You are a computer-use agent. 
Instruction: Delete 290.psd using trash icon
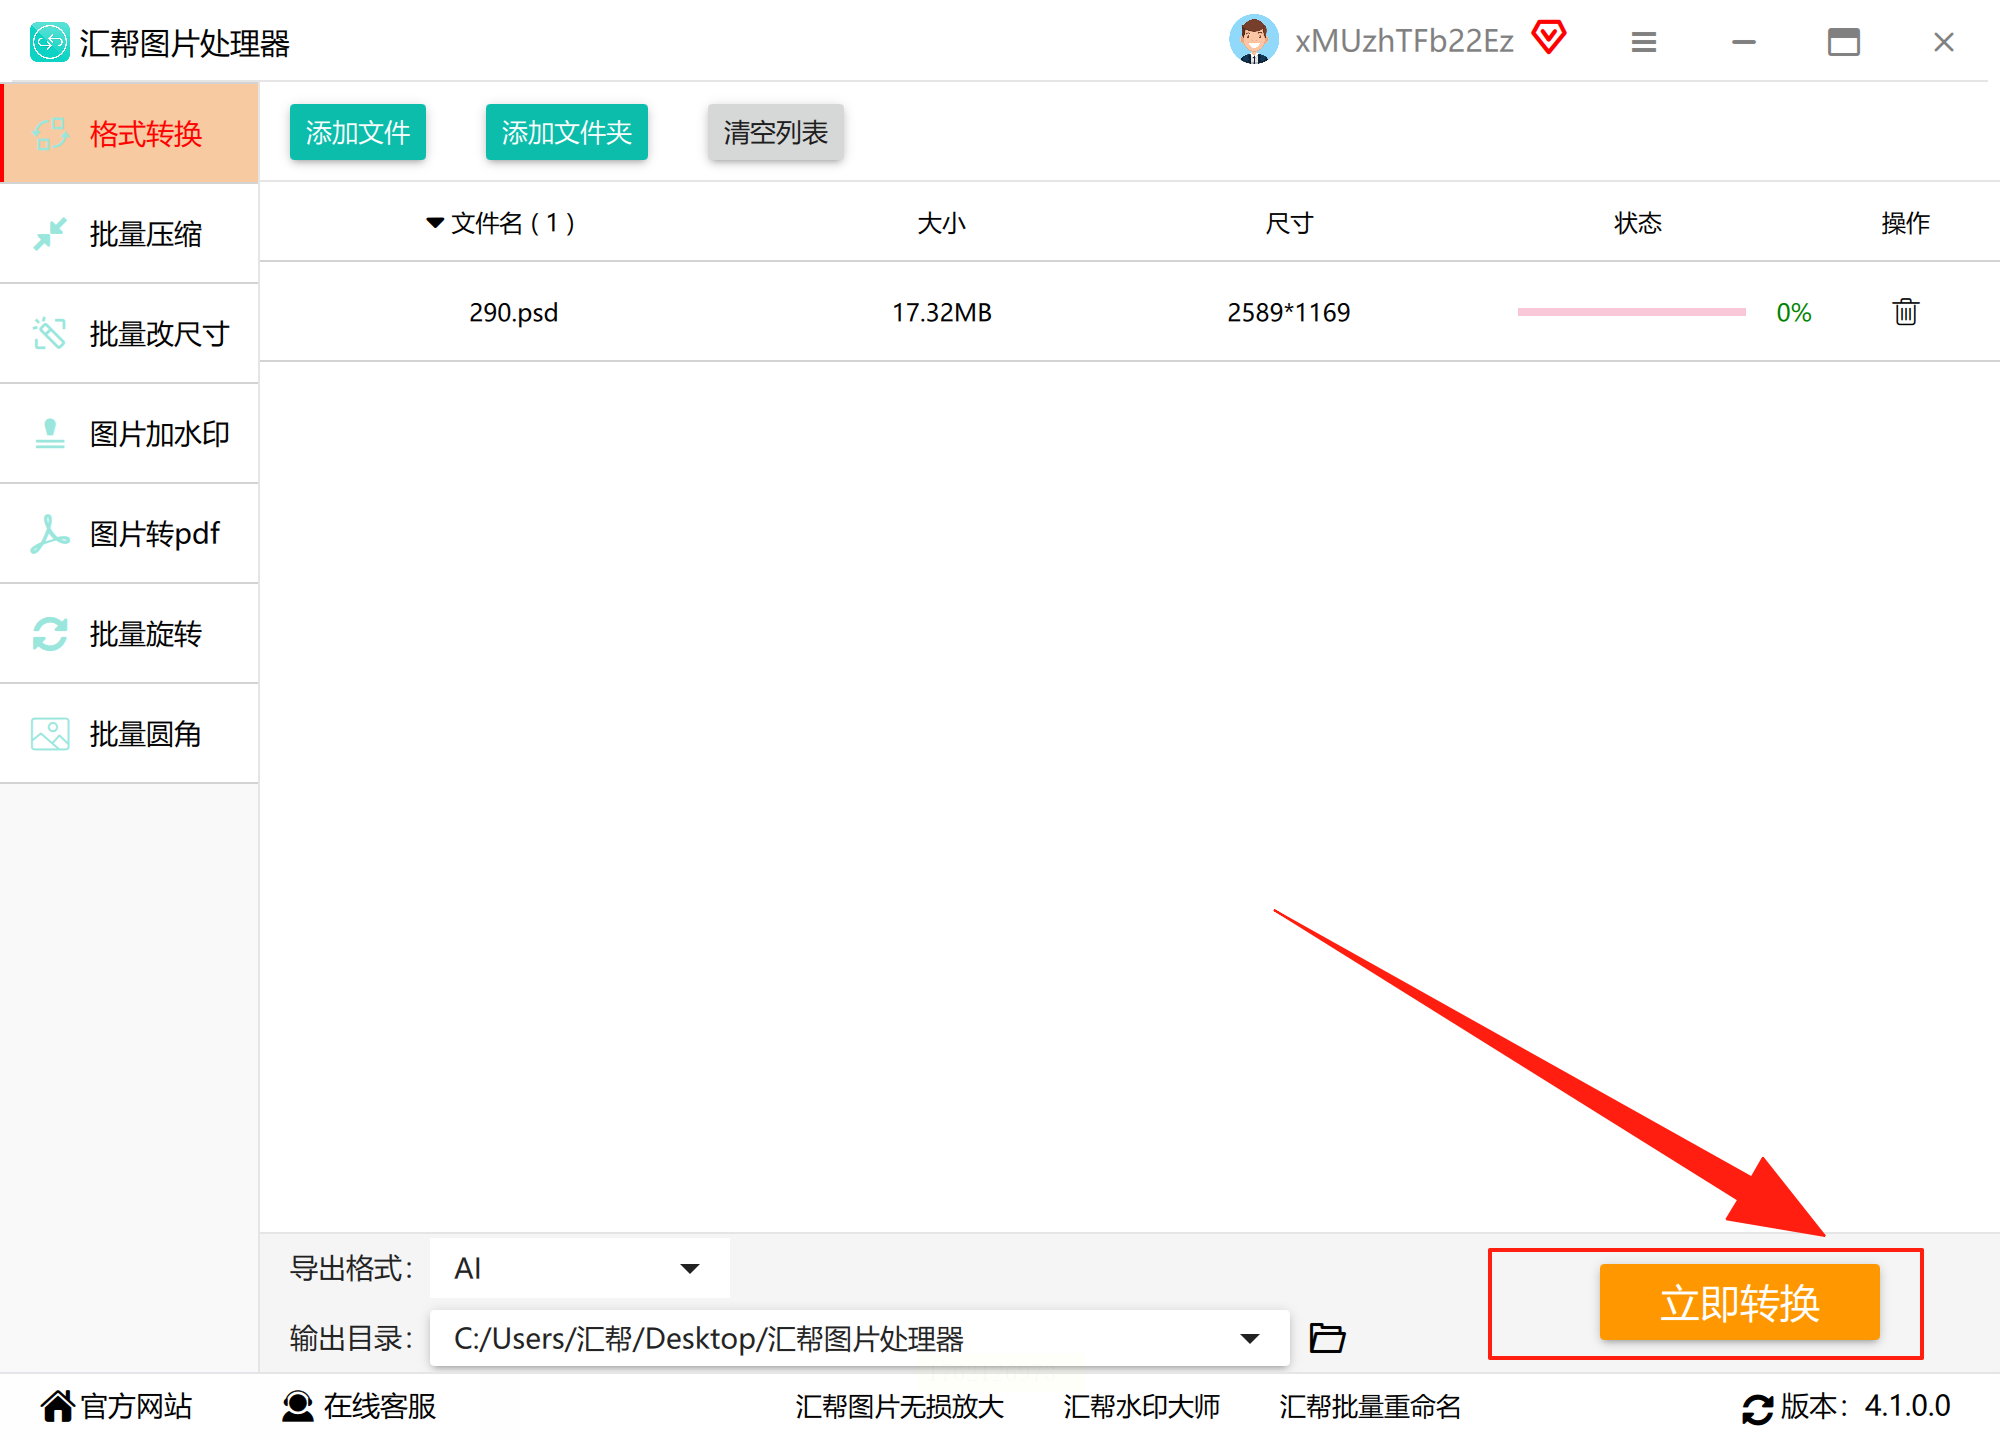pyautogui.click(x=1905, y=312)
